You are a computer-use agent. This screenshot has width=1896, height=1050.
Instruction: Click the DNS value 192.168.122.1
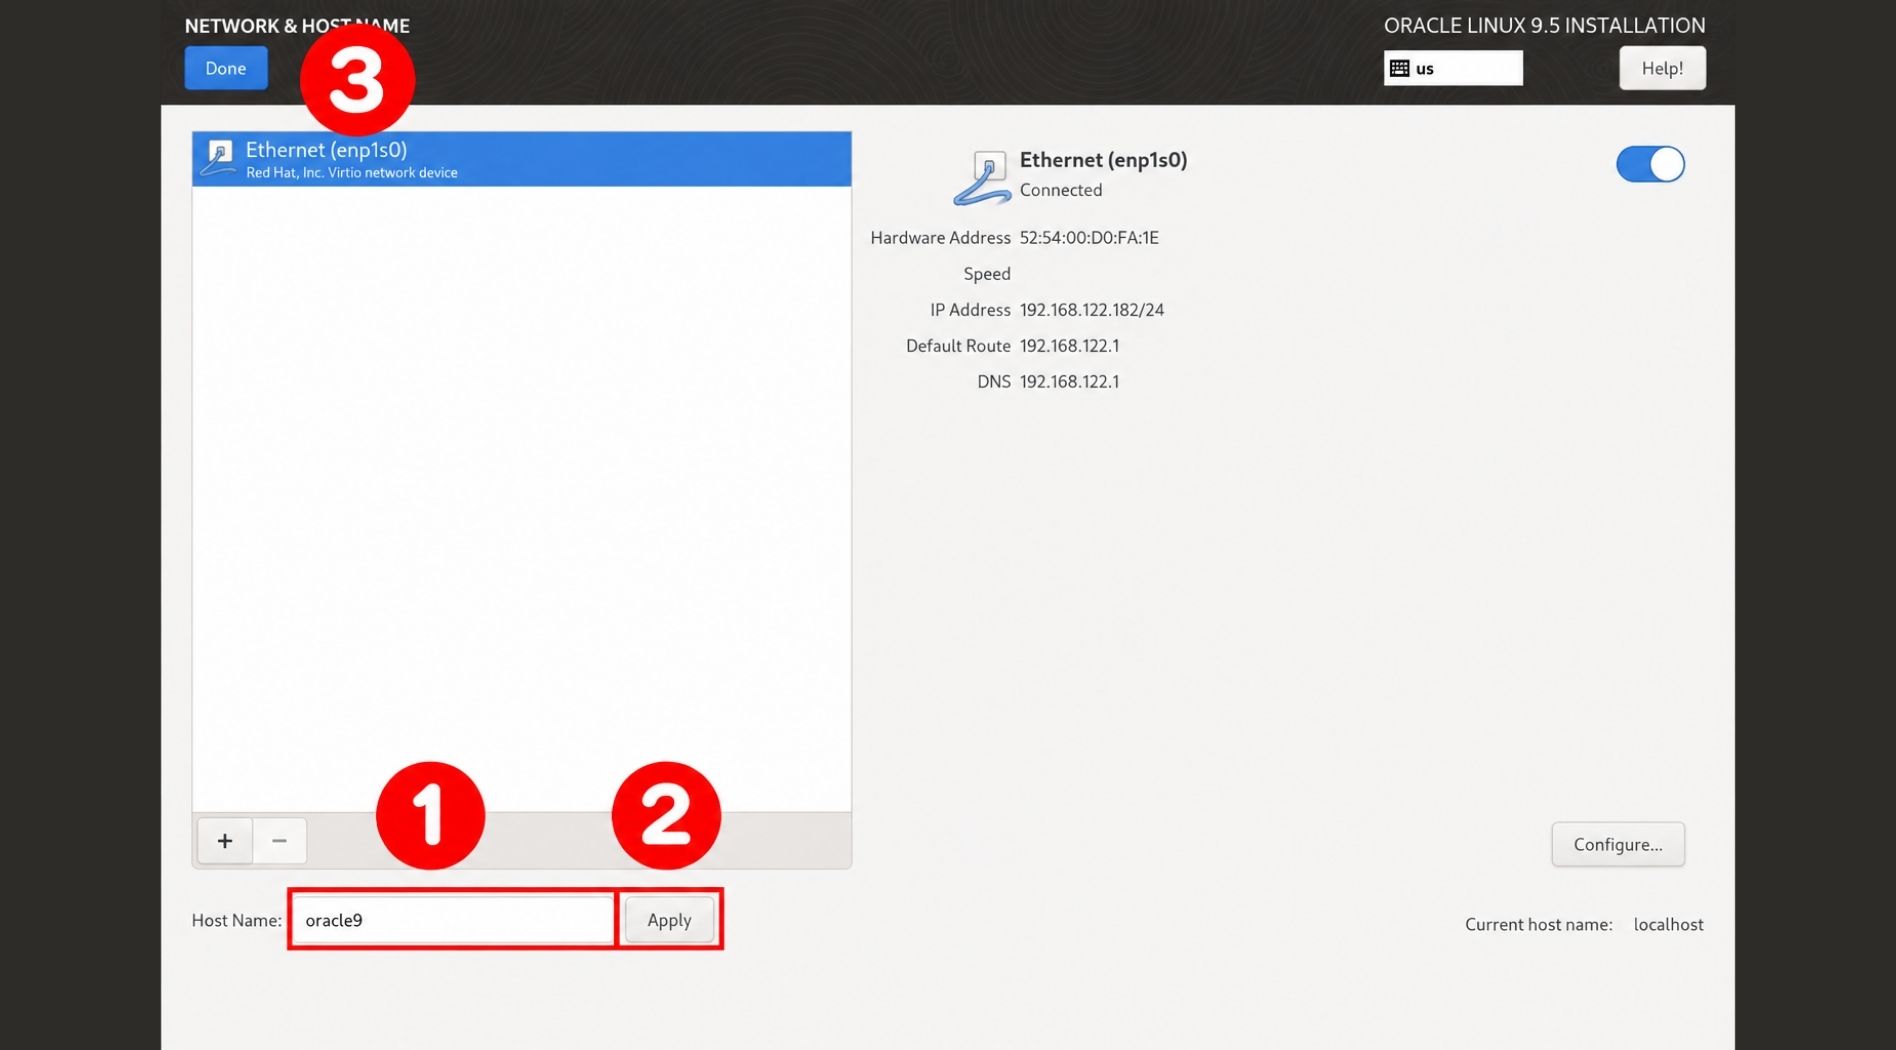[x=1070, y=382]
